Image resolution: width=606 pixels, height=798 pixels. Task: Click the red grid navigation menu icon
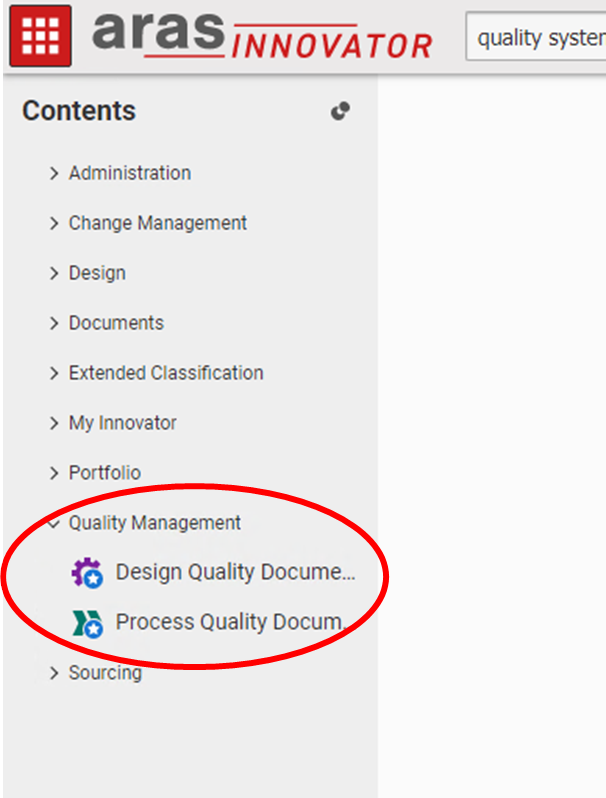40,35
